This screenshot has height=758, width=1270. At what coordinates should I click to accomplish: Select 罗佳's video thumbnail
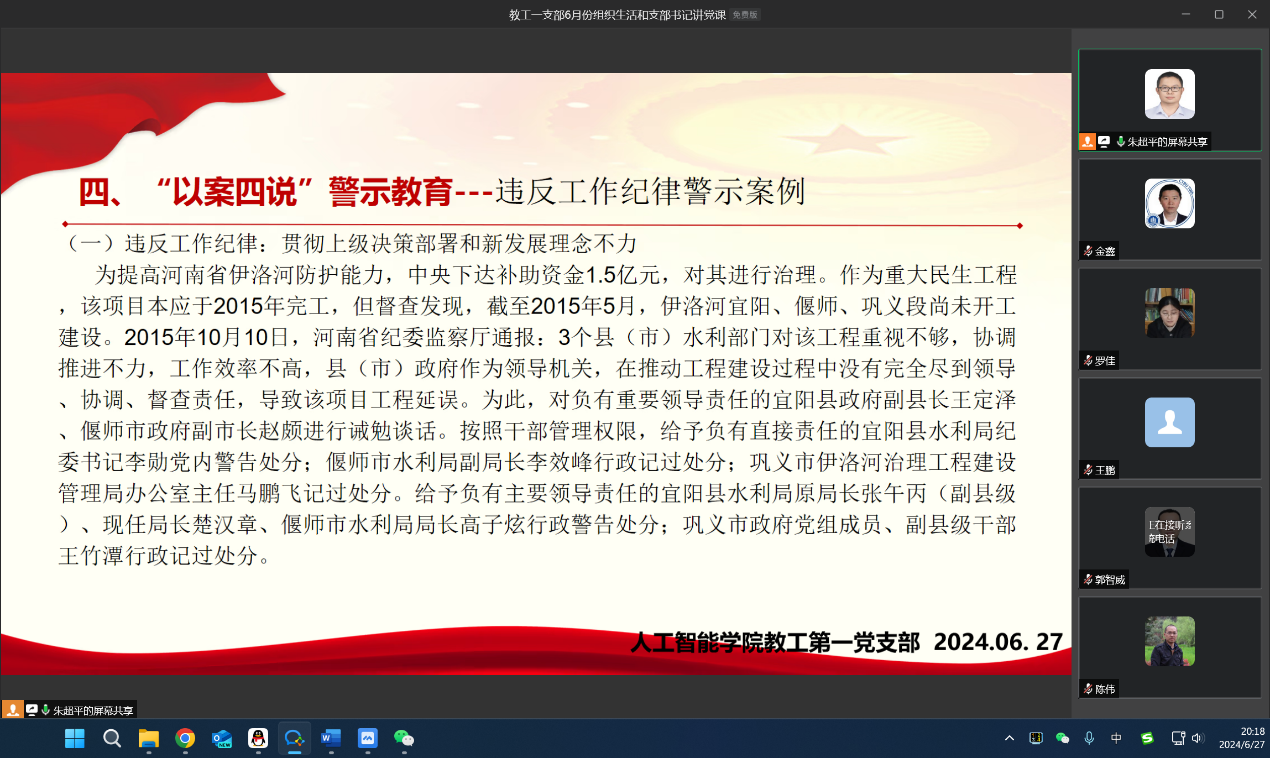point(1169,314)
